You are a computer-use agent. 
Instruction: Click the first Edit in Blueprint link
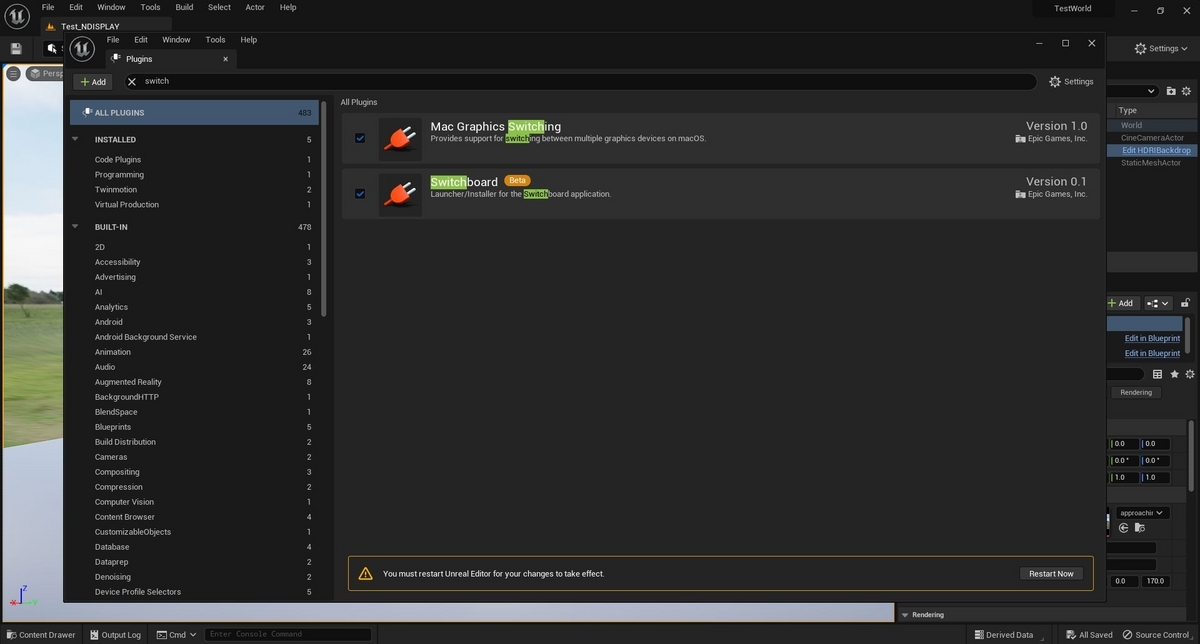click(x=1152, y=338)
